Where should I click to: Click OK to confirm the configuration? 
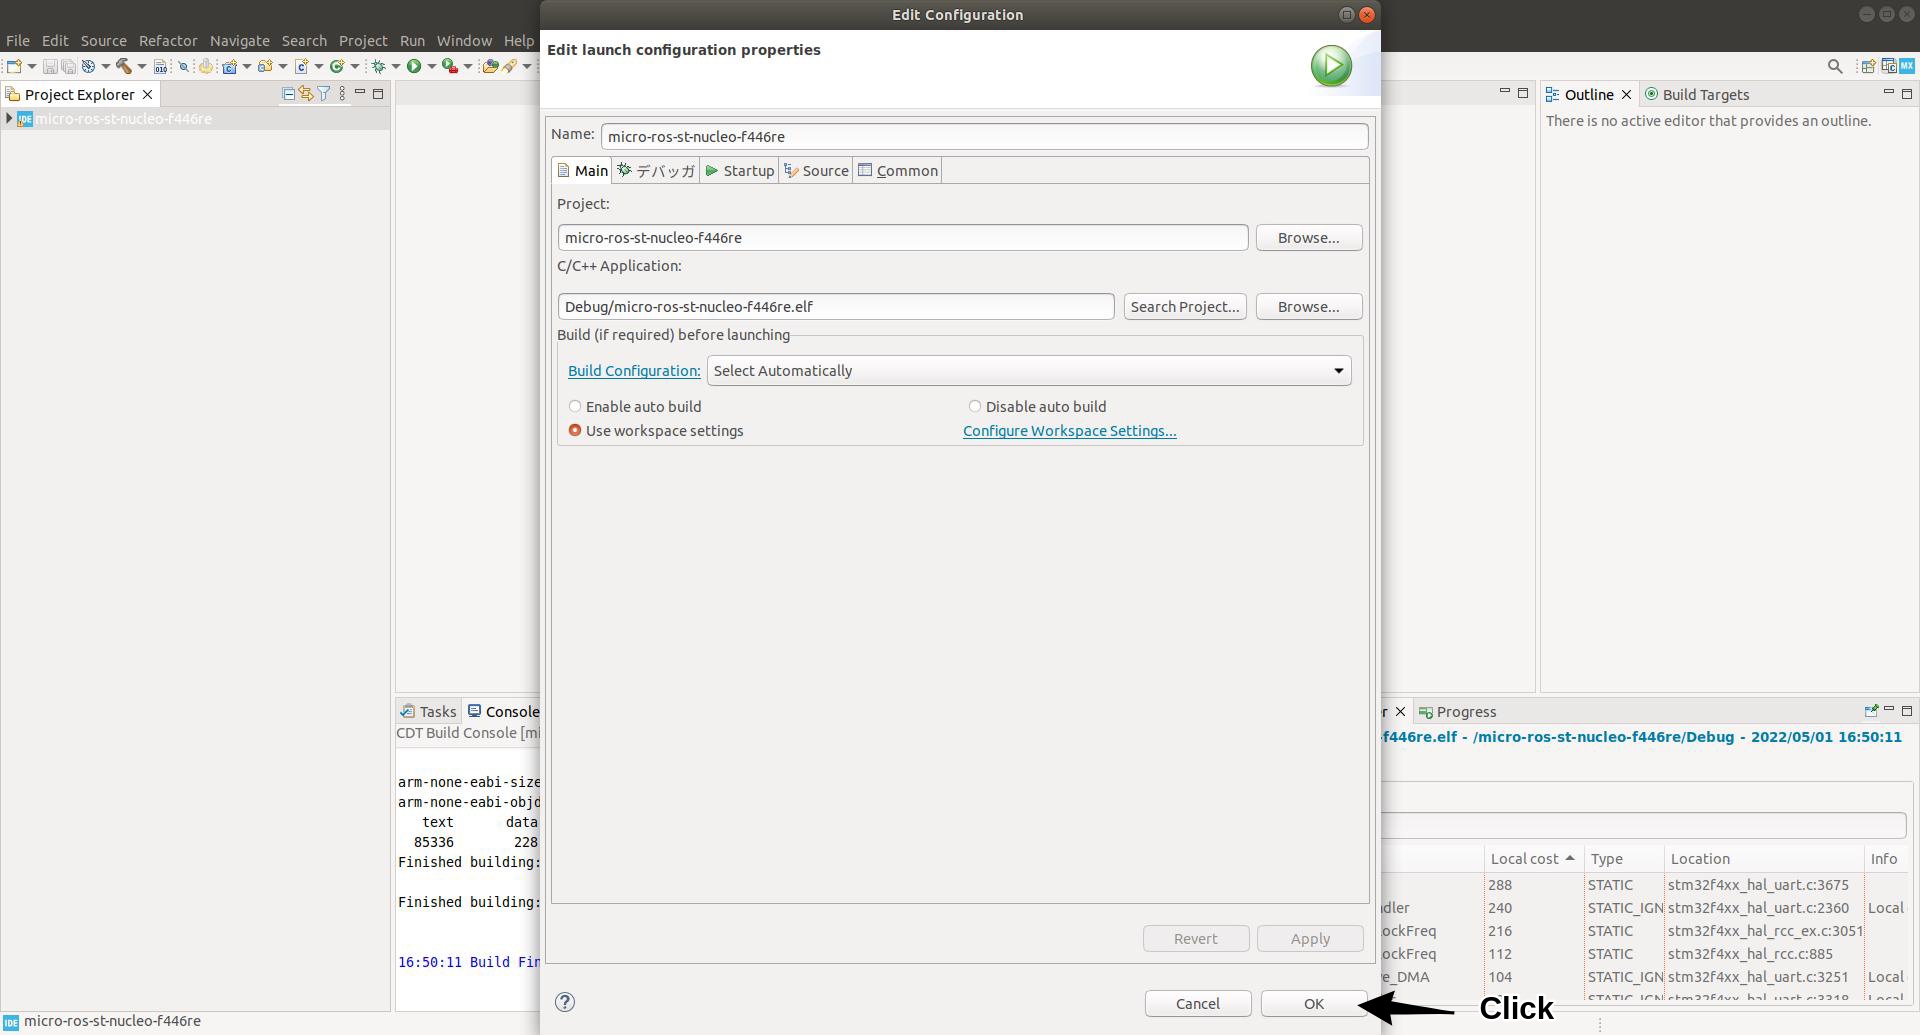click(1314, 1004)
